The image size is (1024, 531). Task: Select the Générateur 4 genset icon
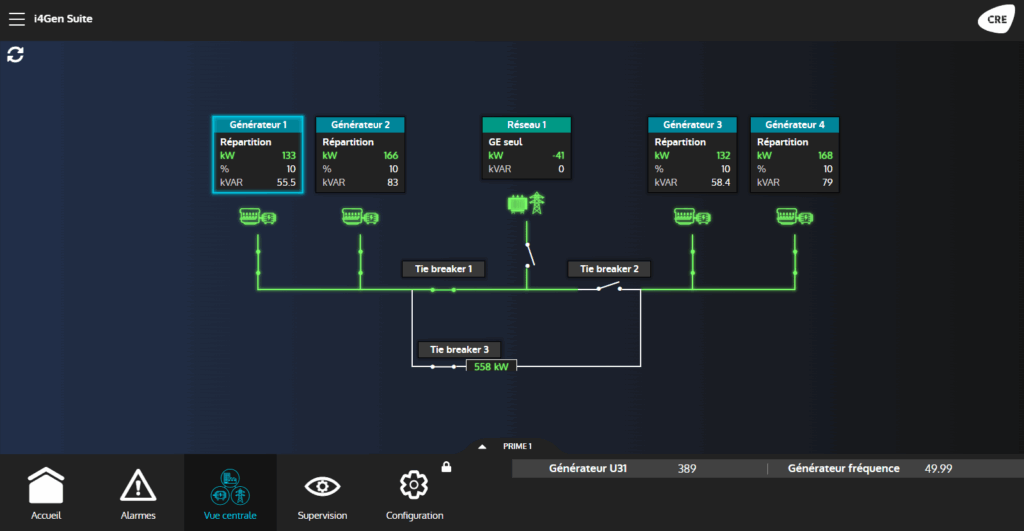[795, 216]
